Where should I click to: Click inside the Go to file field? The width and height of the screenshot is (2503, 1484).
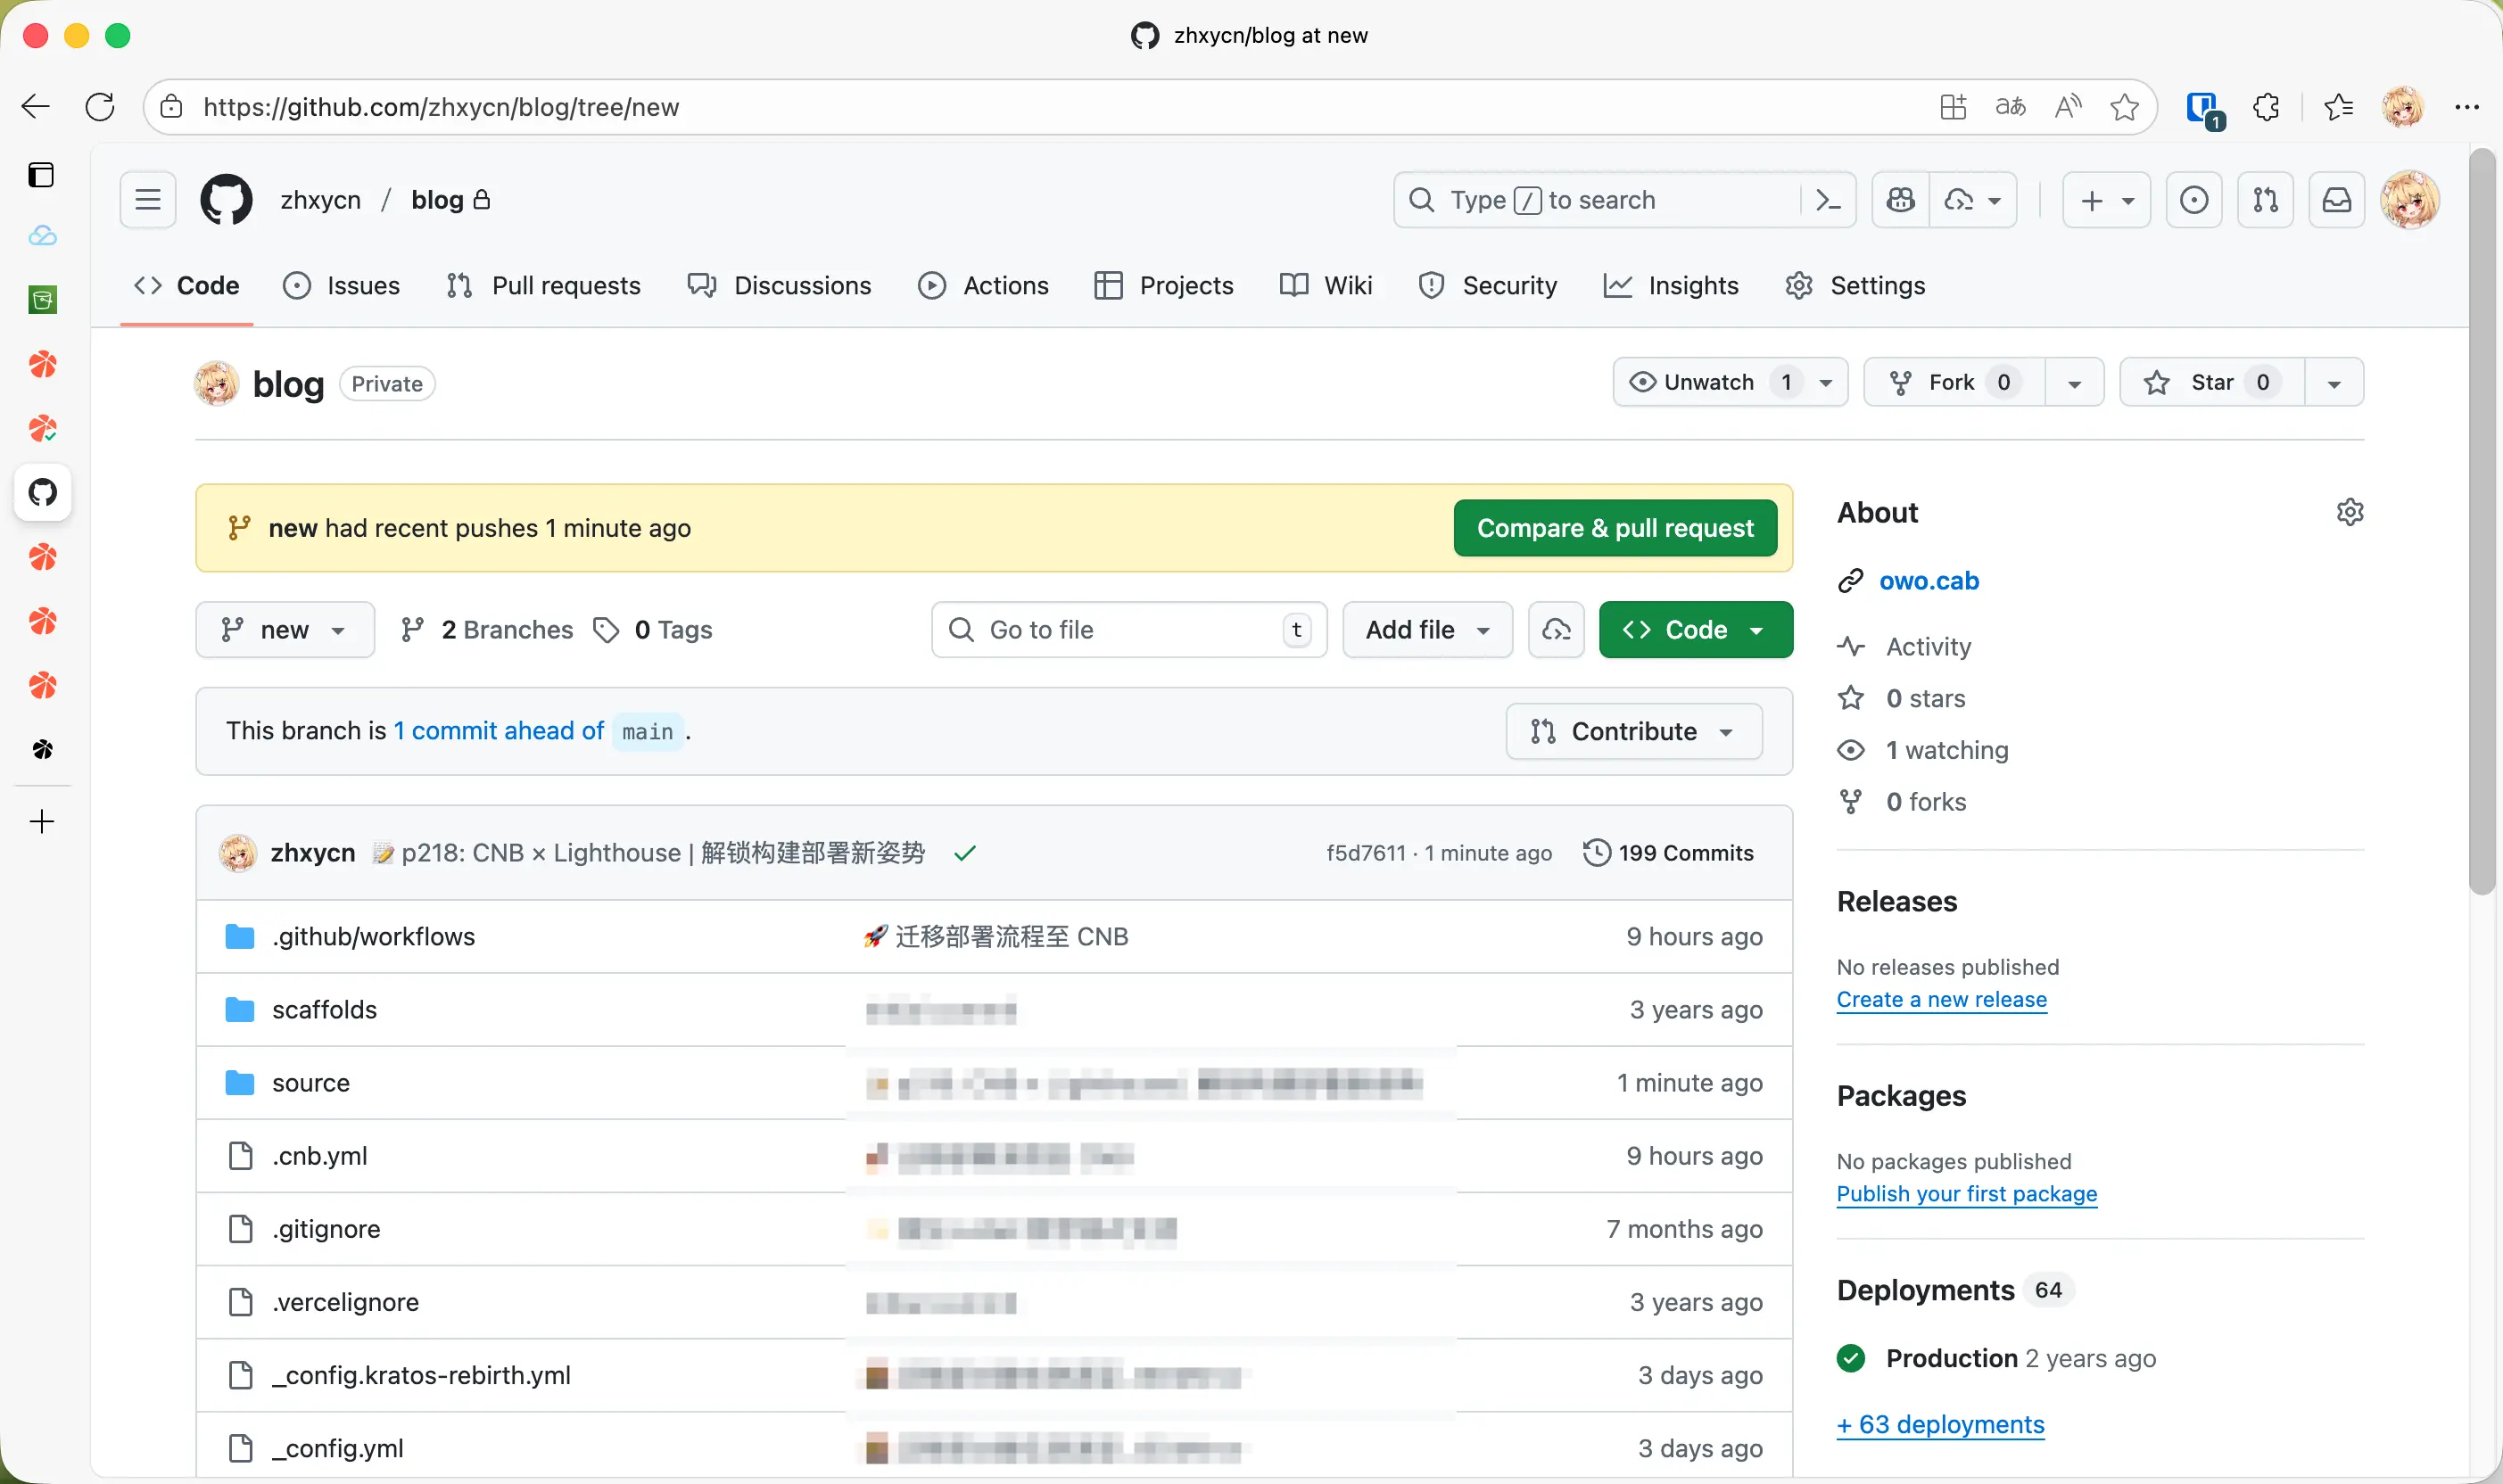pos(1110,629)
